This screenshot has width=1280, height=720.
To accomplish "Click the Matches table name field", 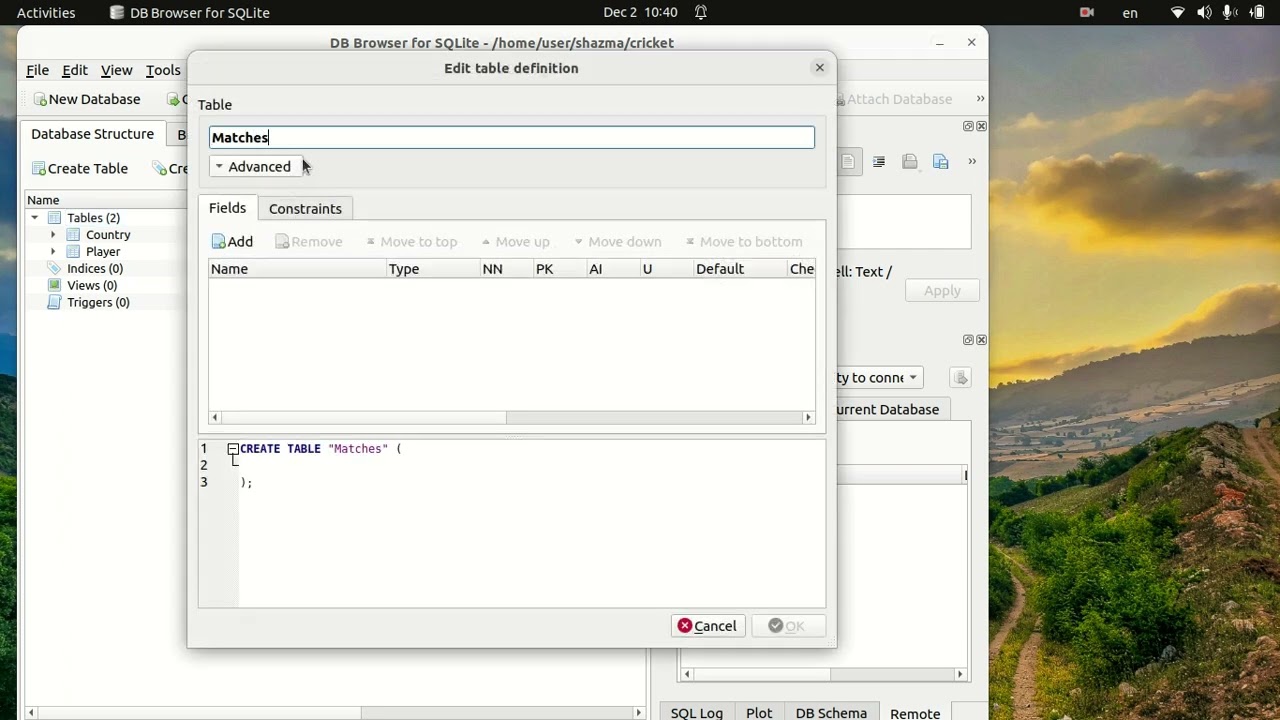I will tap(512, 138).
